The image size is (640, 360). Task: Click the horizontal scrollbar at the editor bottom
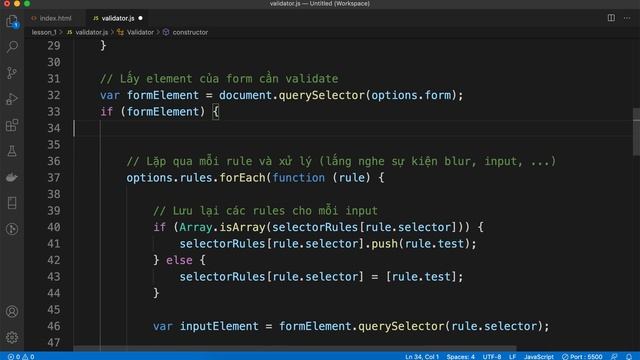coord(295,349)
